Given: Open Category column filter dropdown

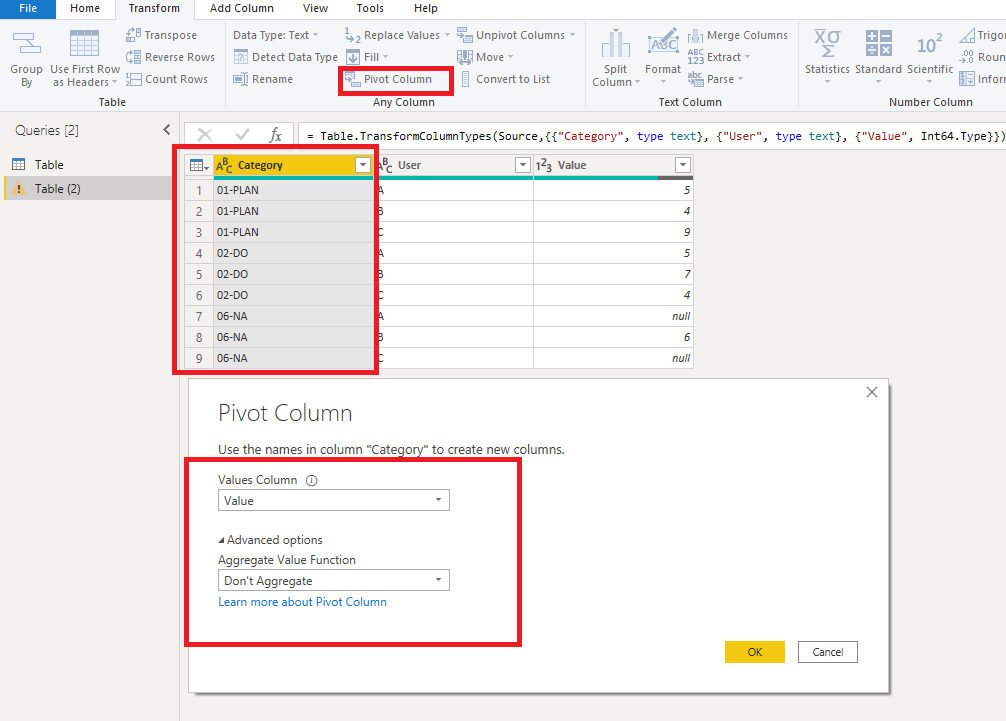Looking at the screenshot, I should click(x=362, y=165).
